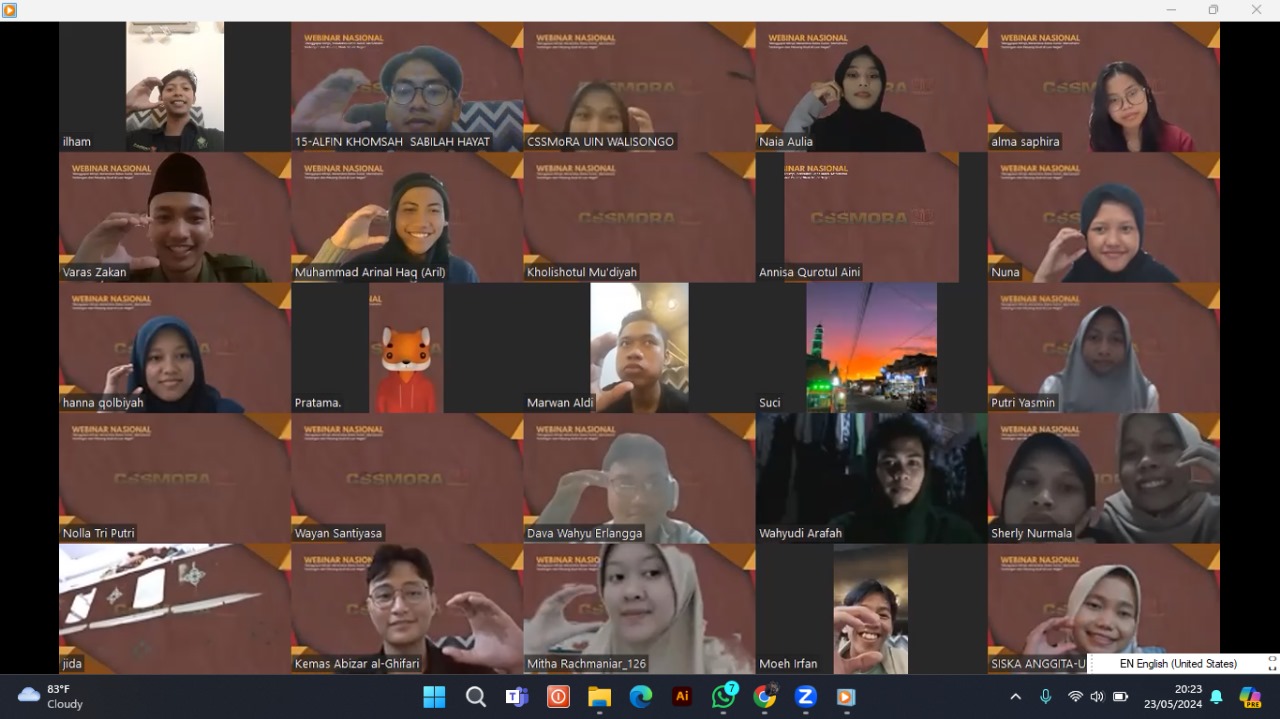Click the media player taskbar icon
1280x719 pixels.
(846, 697)
